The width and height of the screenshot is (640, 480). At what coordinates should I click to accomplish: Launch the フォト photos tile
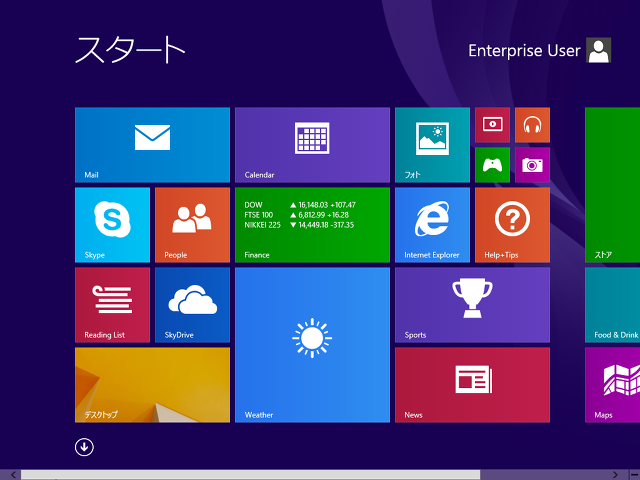point(432,145)
